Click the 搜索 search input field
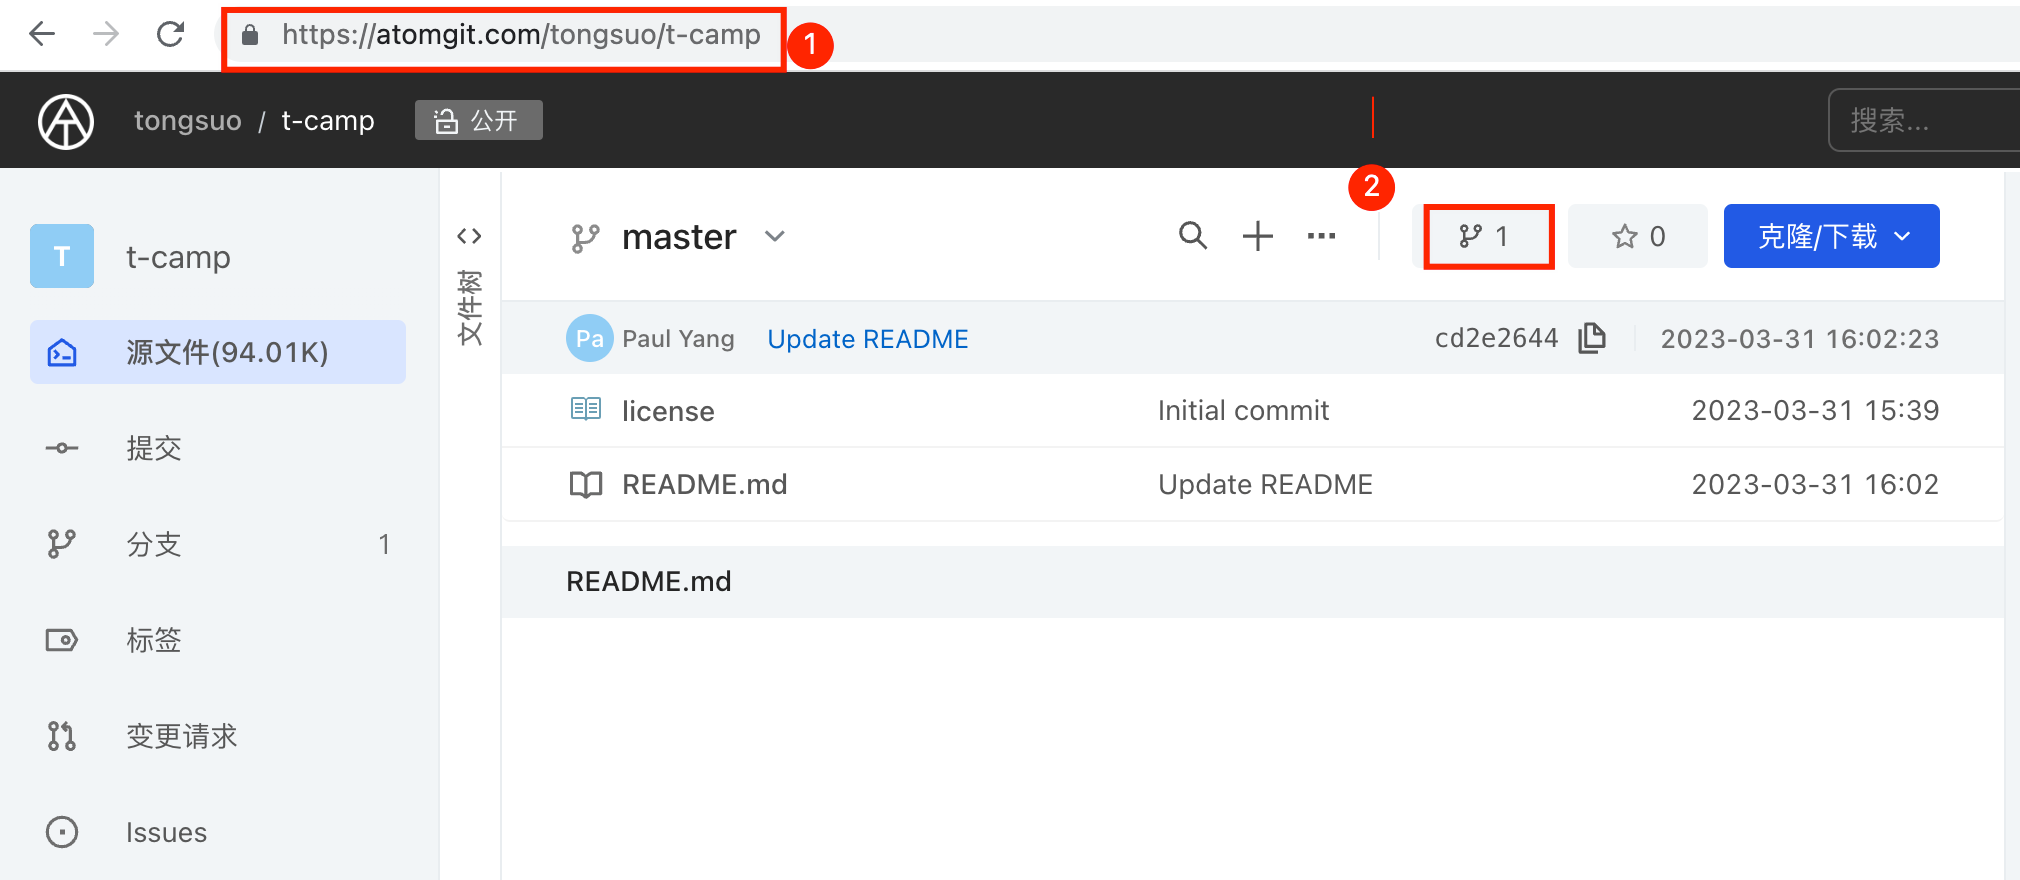Image resolution: width=2020 pixels, height=880 pixels. point(1920,121)
